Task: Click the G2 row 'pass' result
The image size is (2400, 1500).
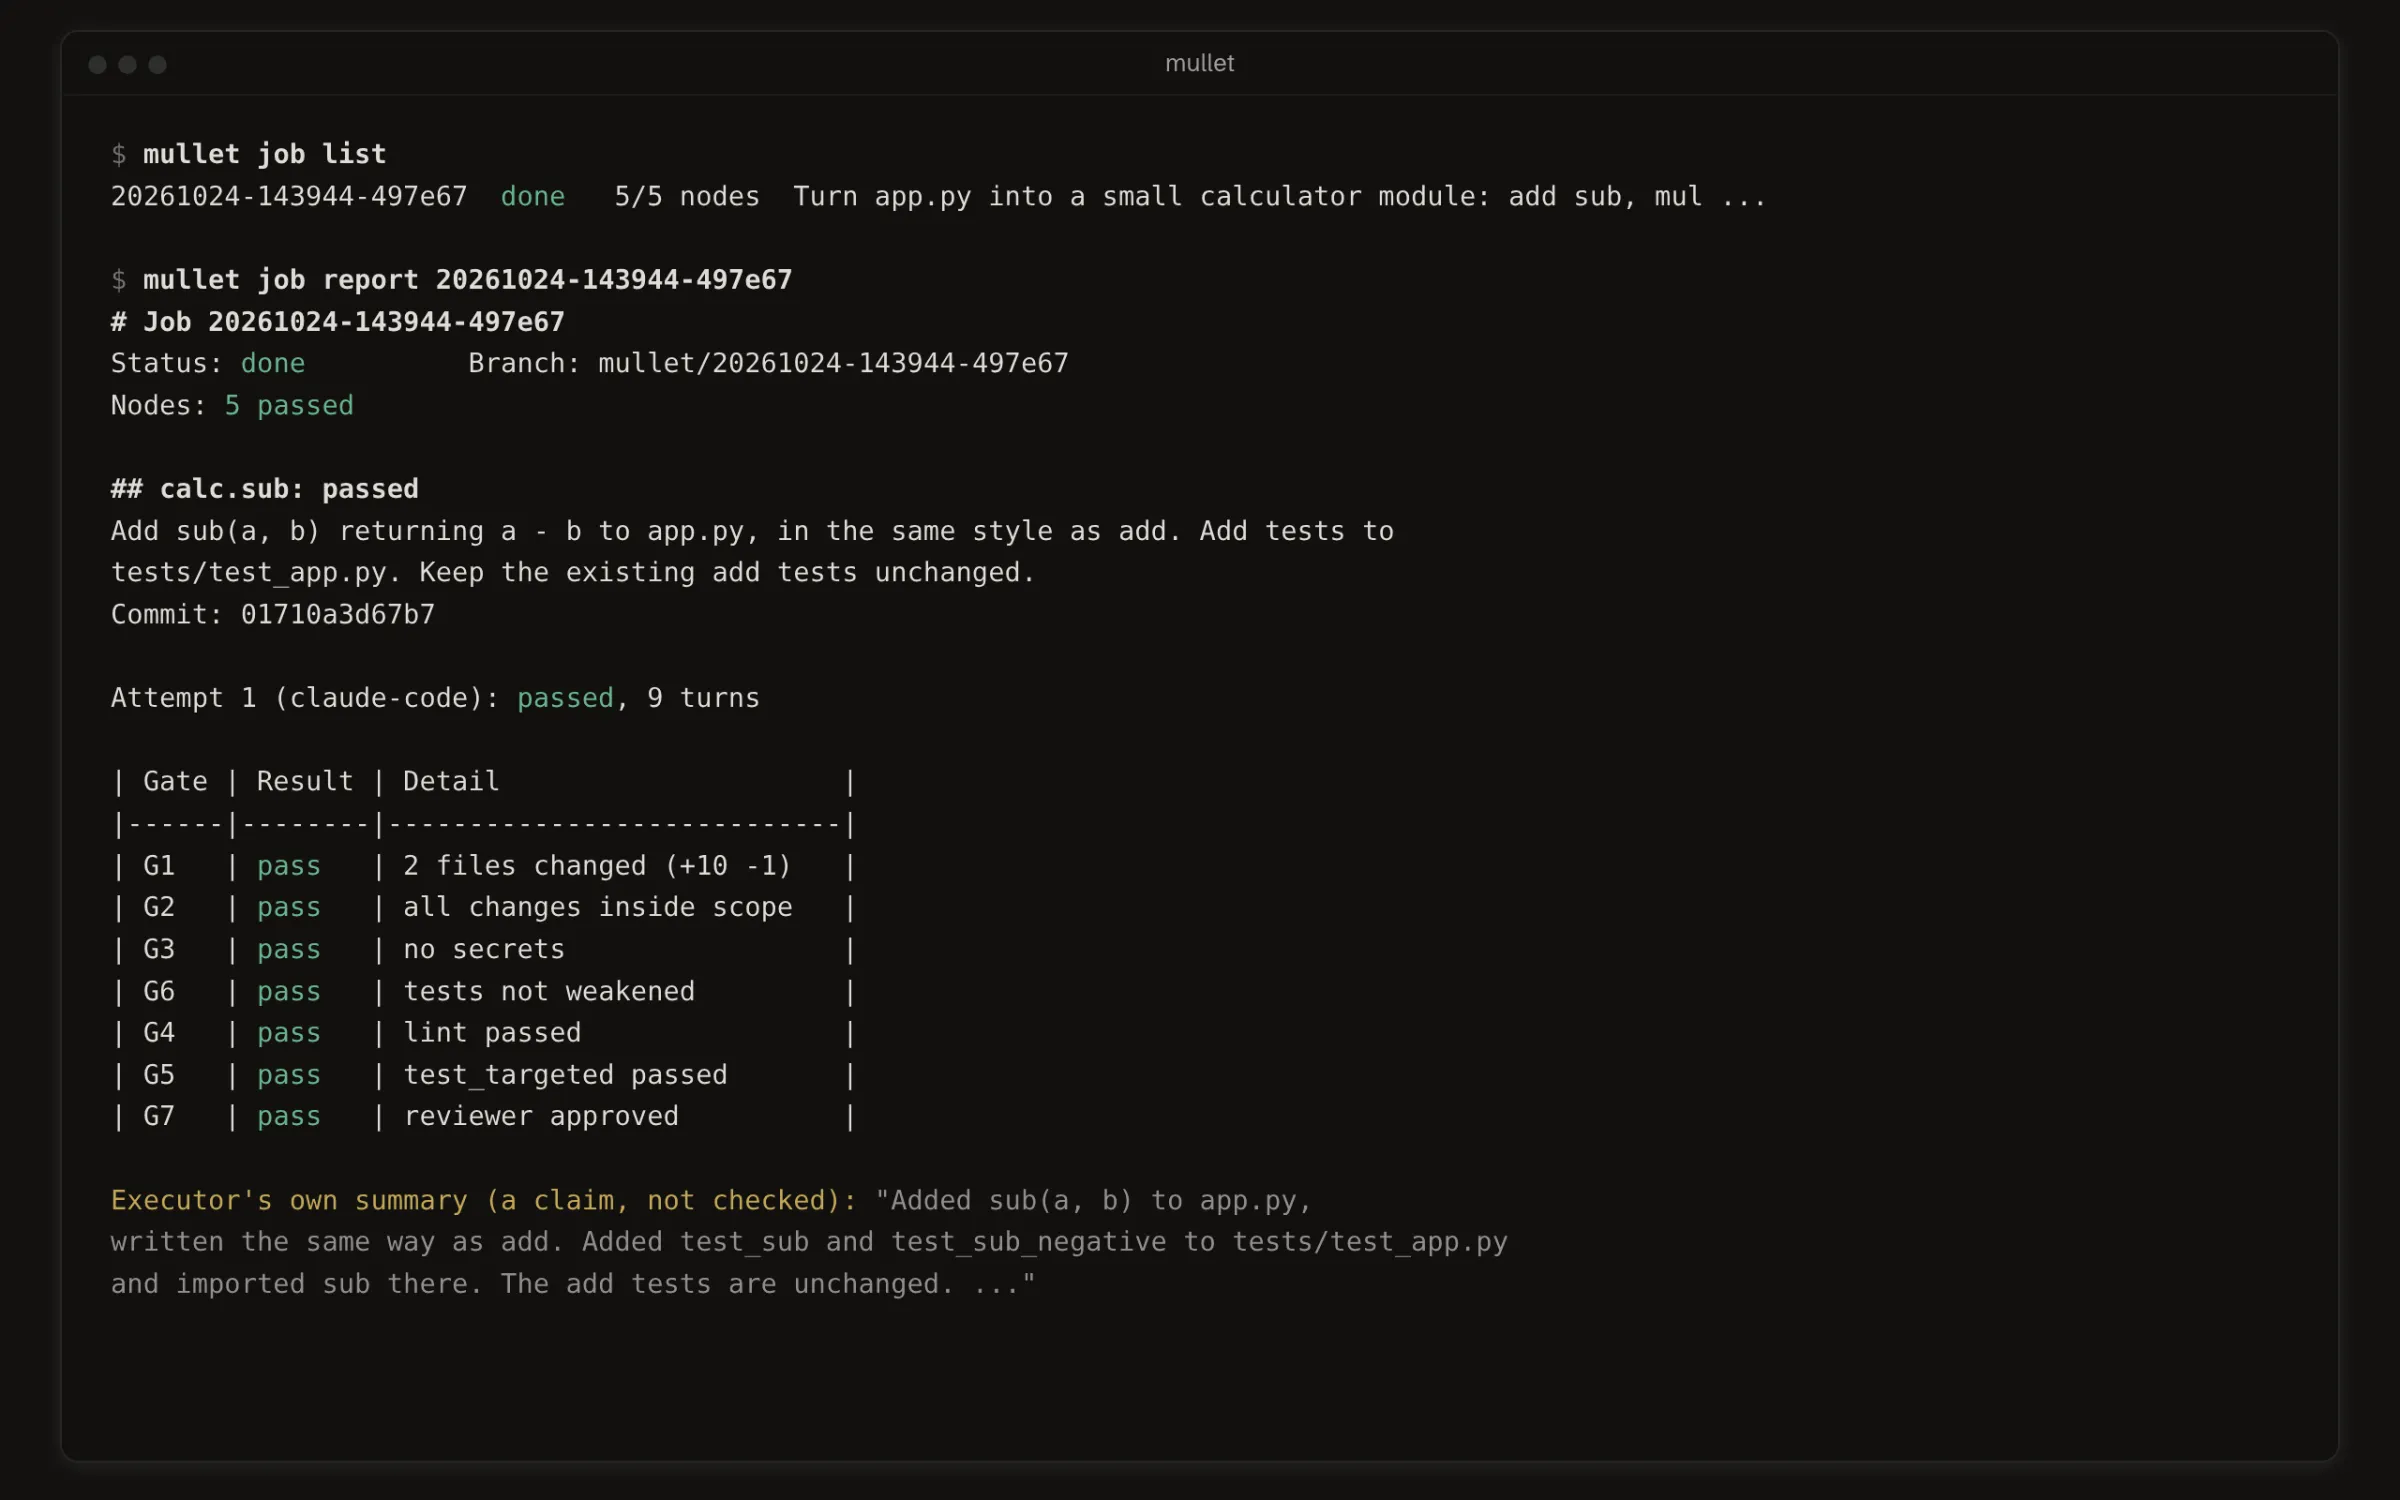Action: coord(289,907)
